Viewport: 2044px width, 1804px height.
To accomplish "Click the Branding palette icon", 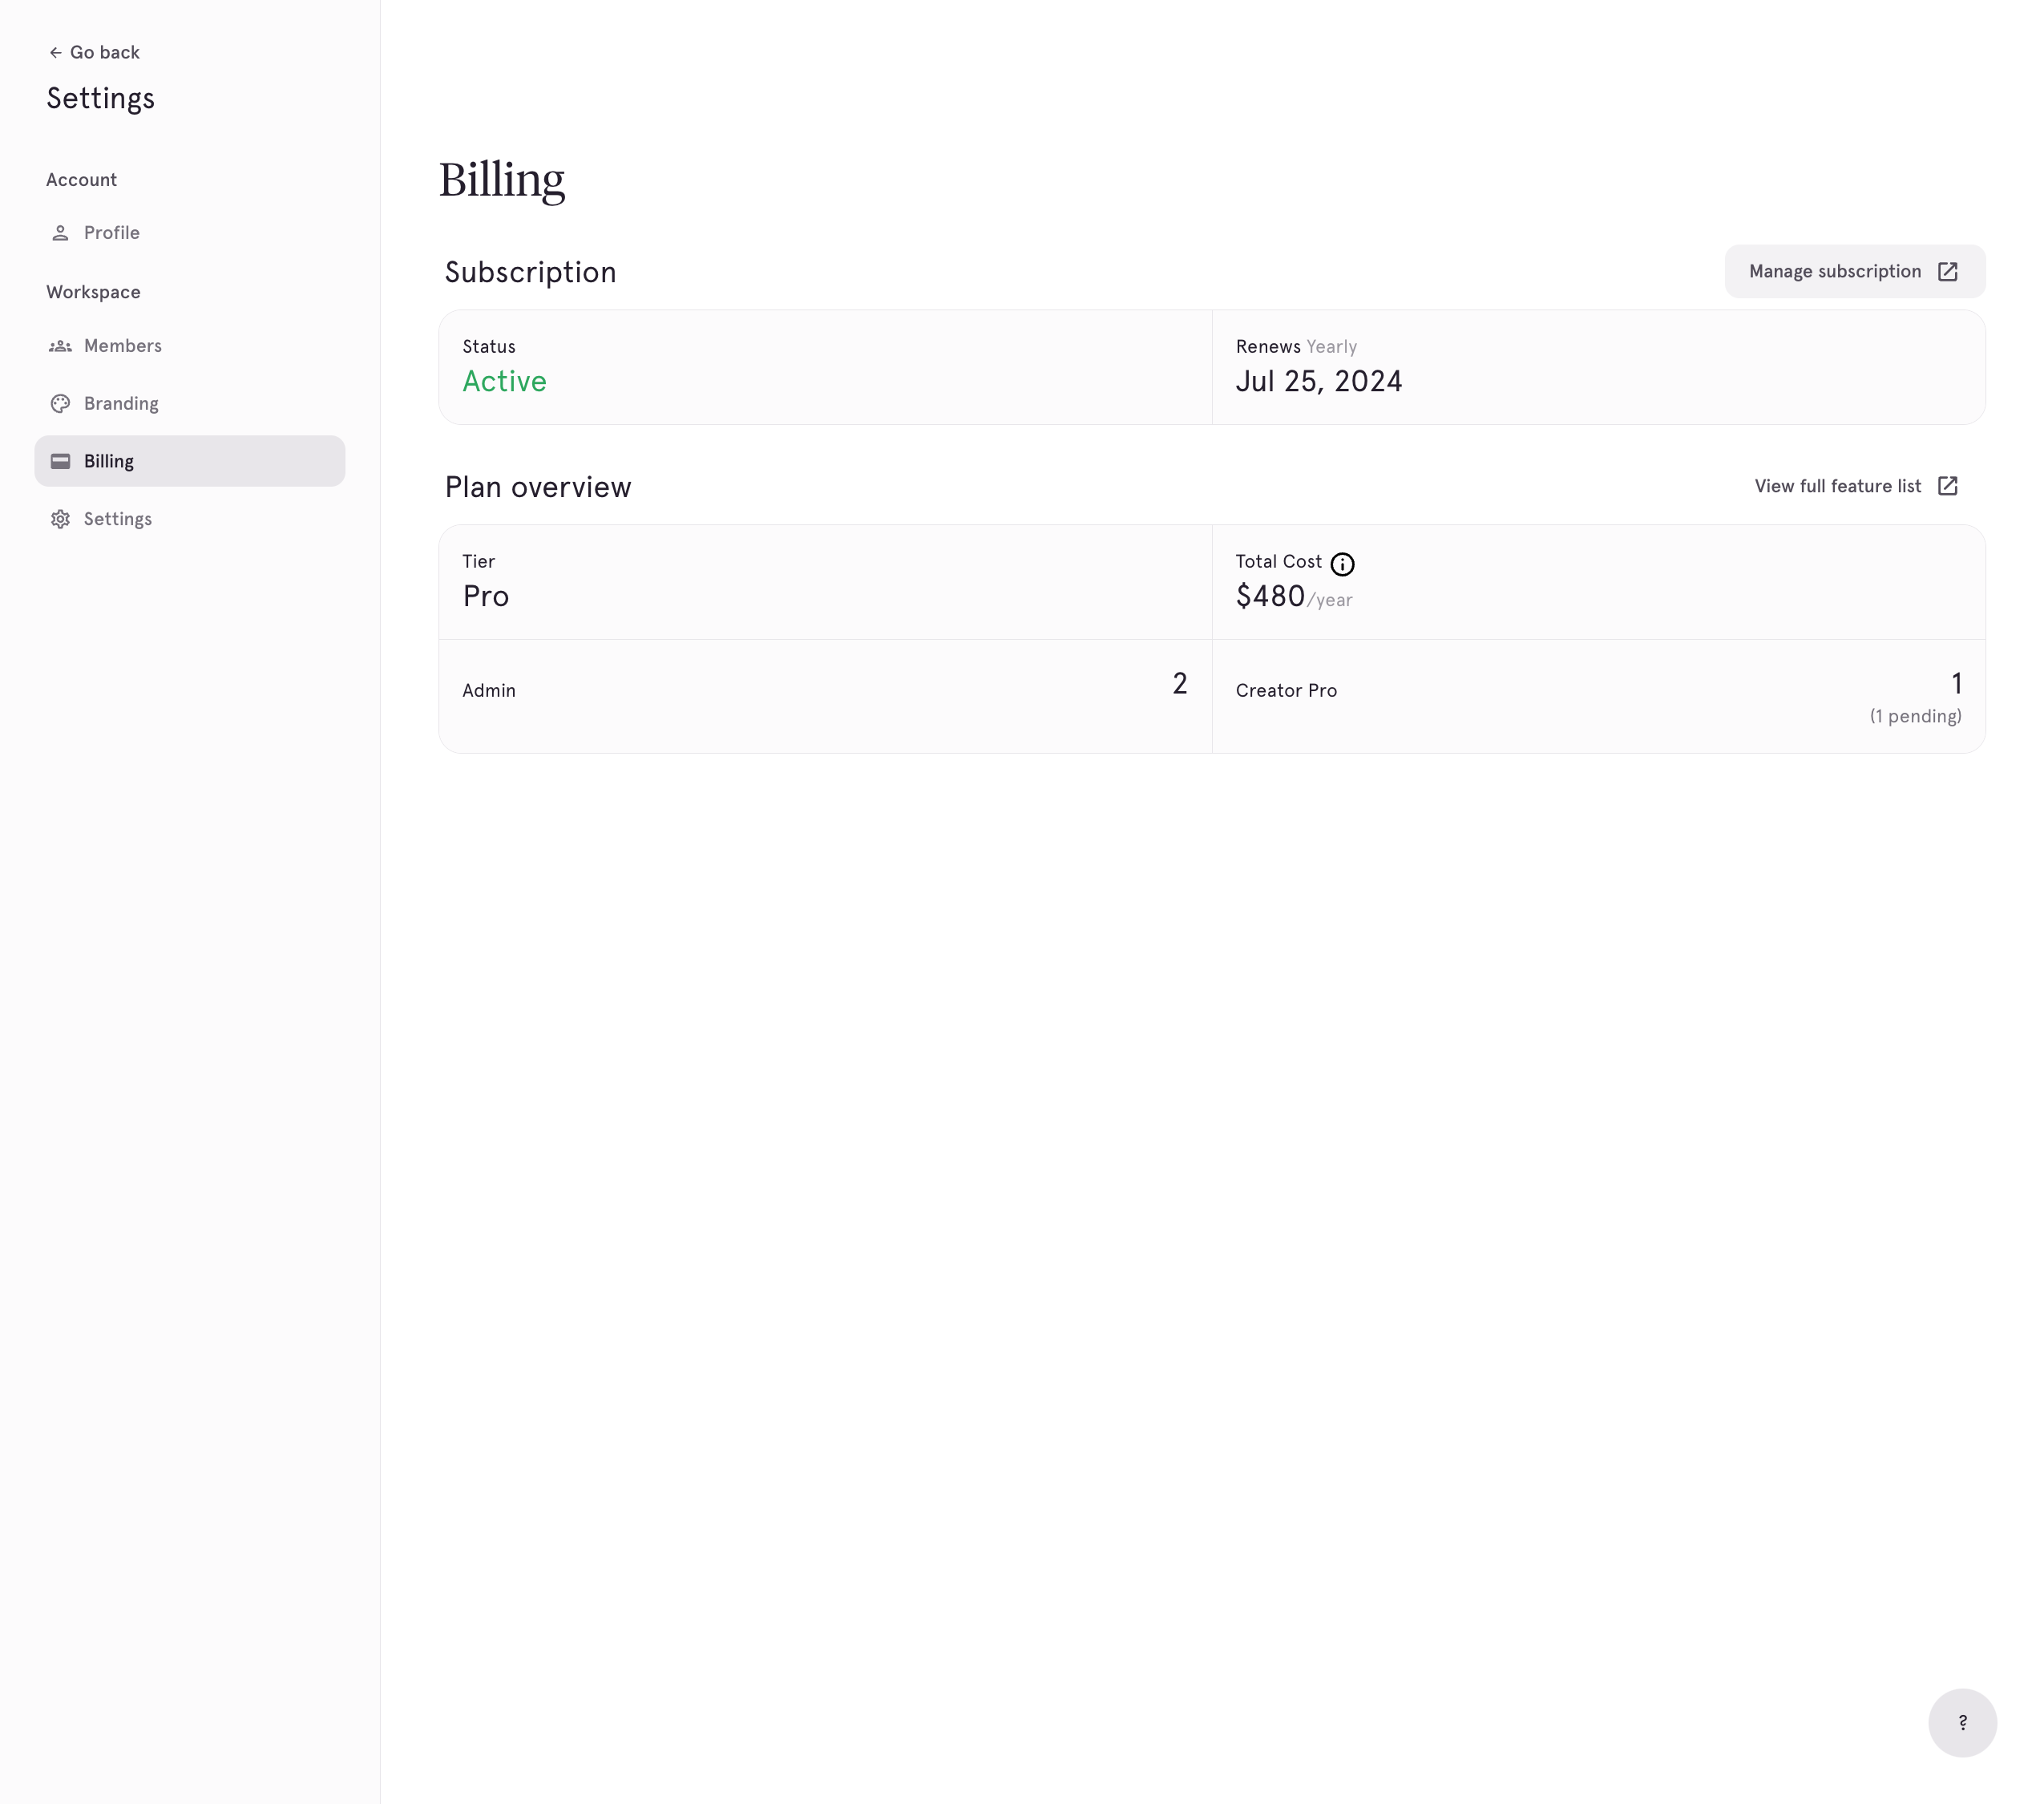I will tap(60, 404).
